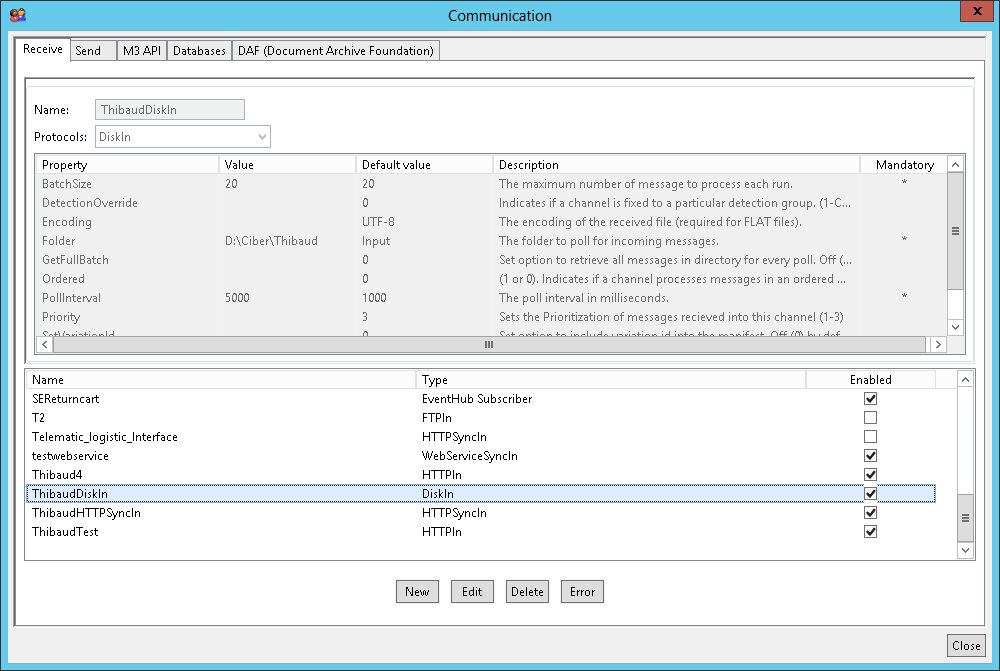Click the Communication app icon in title bar
The height and width of the screenshot is (671, 1000).
[x=16, y=15]
